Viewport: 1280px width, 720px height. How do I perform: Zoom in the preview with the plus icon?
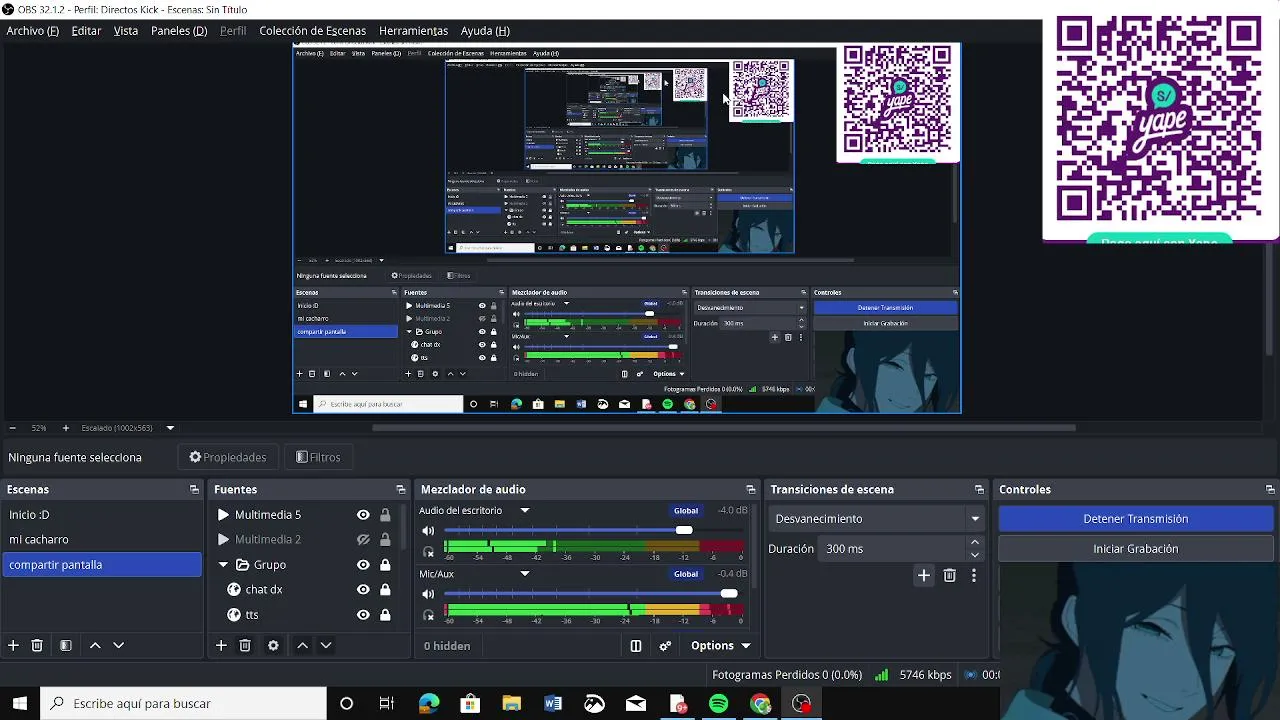[x=66, y=428]
